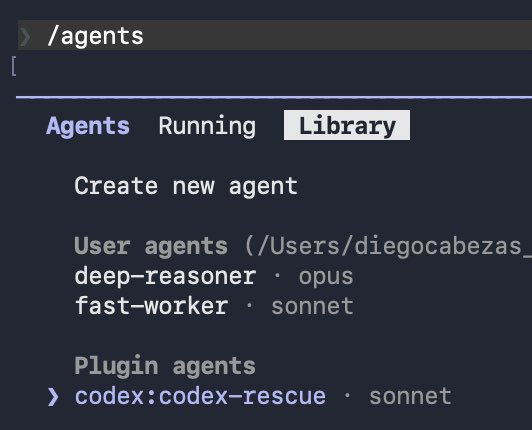
Task: Click the prompt chevron before /agents
Action: click(25, 37)
